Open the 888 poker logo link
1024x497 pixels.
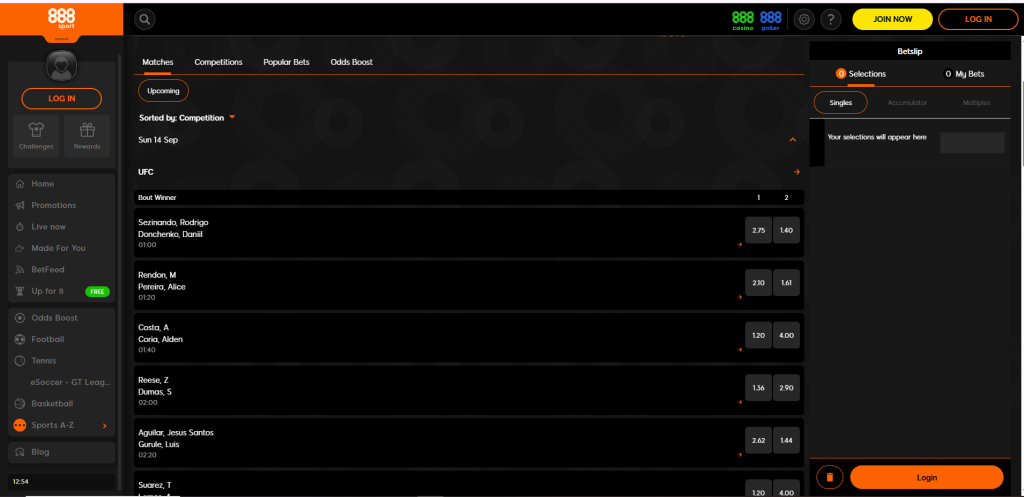tap(771, 19)
